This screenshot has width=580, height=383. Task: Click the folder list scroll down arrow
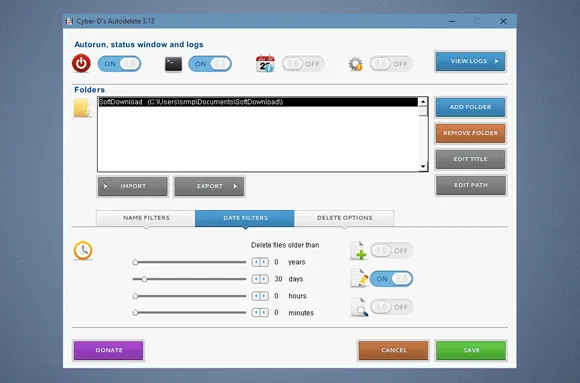[x=423, y=167]
